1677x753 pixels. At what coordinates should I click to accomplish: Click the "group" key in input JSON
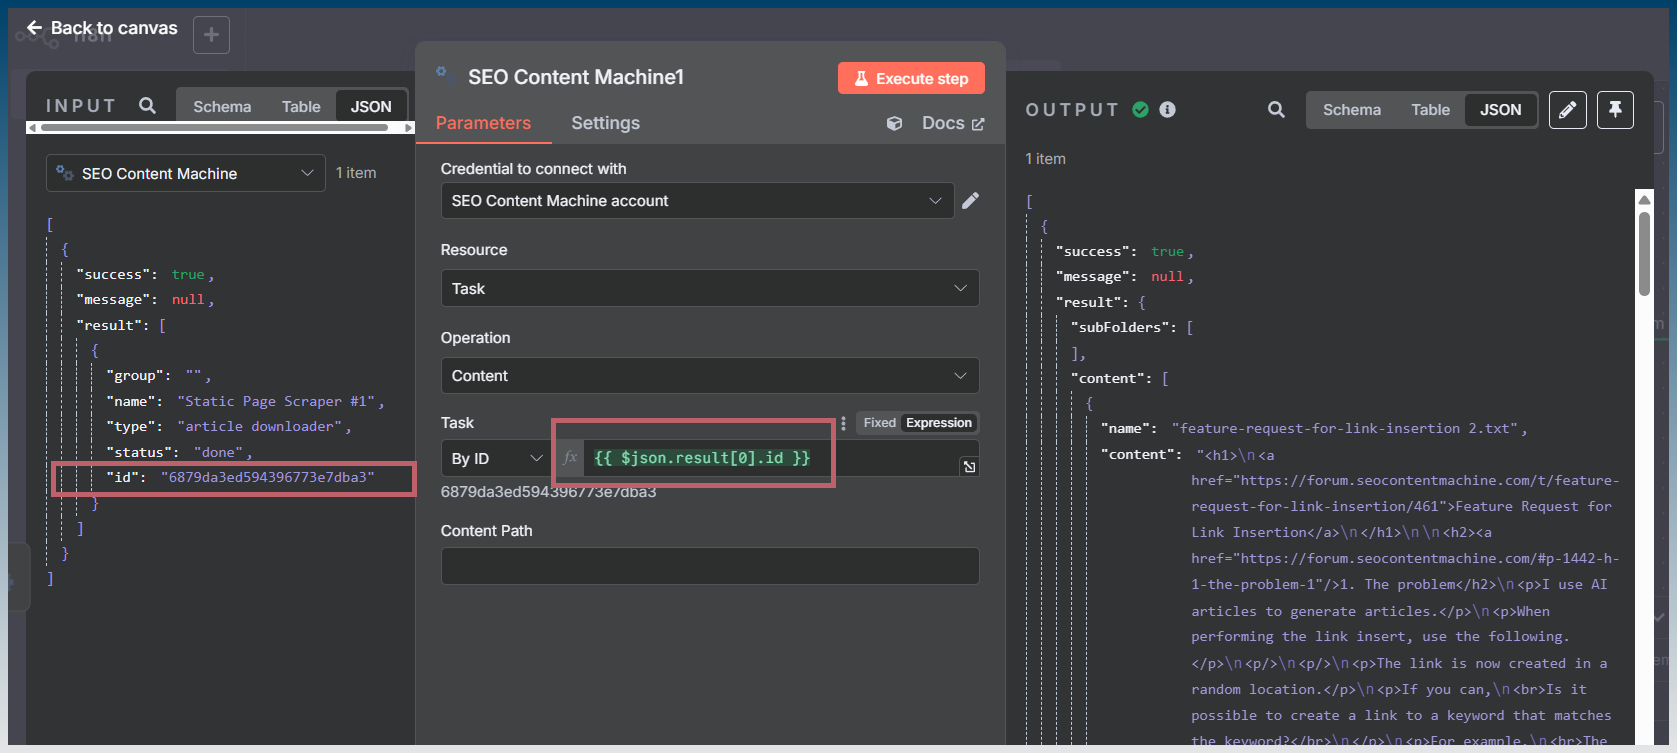tap(135, 375)
